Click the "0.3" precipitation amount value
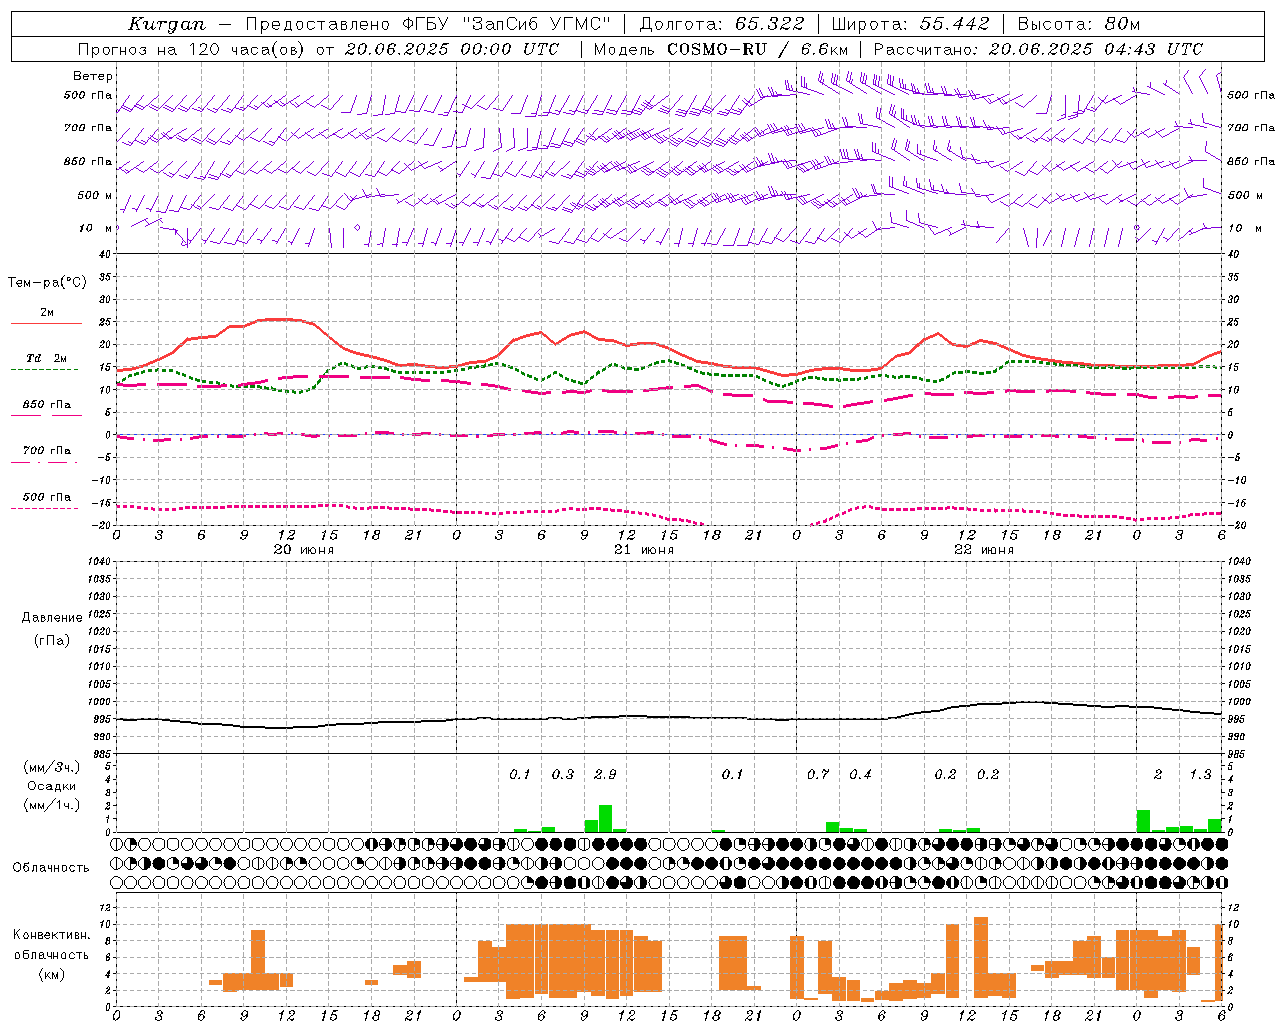Screen dimensions: 1280x1024 (563, 774)
